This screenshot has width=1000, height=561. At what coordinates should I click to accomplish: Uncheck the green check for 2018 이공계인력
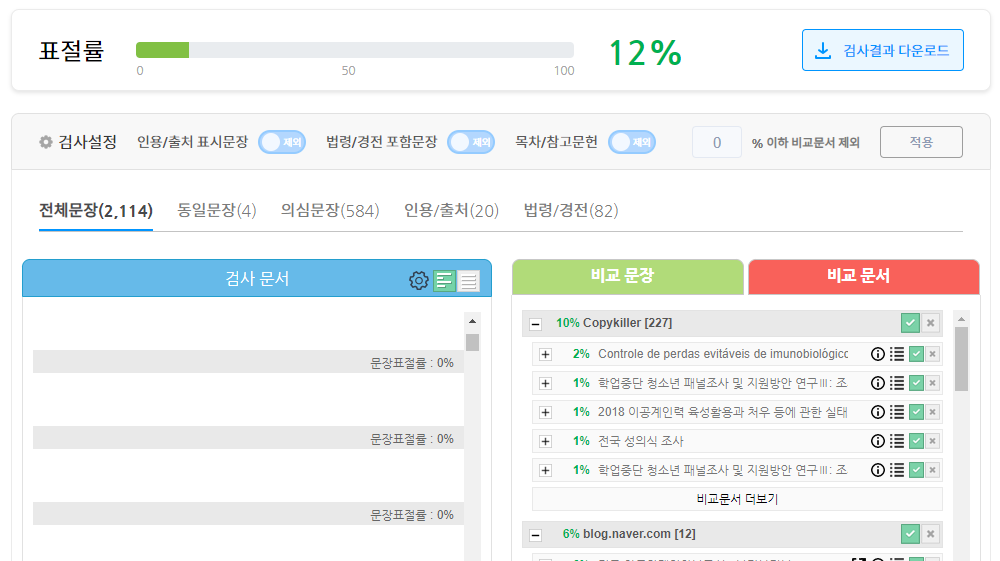(916, 412)
